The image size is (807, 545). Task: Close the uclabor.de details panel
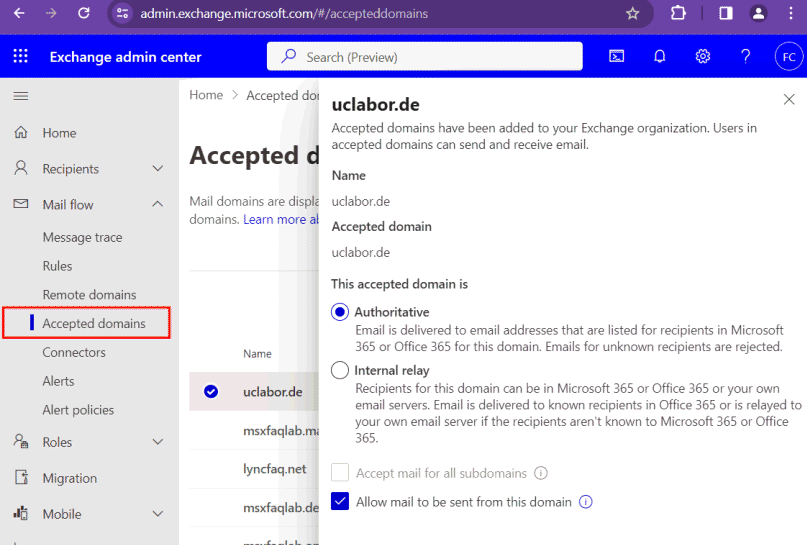click(789, 99)
